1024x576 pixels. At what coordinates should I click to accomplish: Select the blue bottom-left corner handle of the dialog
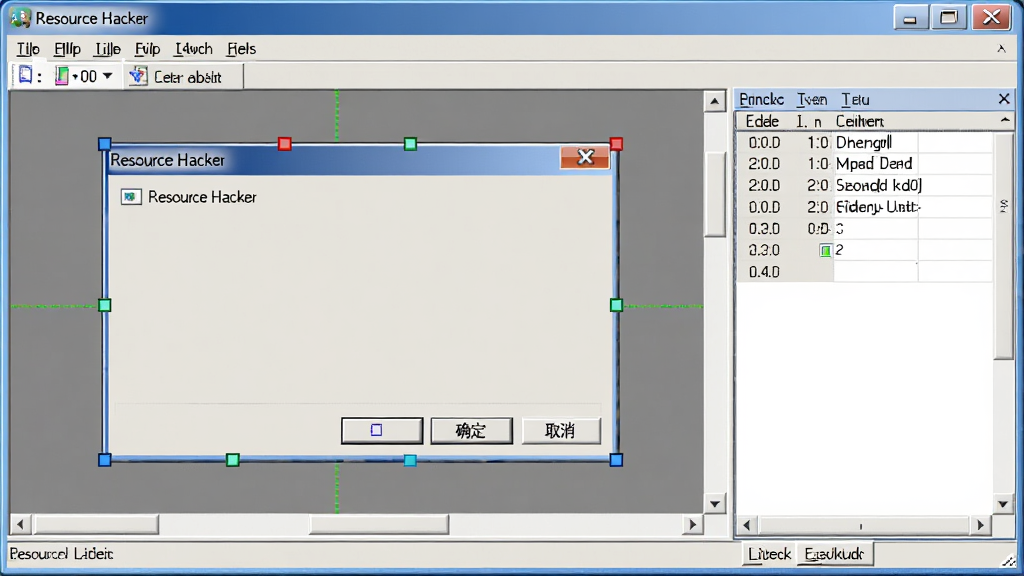[104, 460]
